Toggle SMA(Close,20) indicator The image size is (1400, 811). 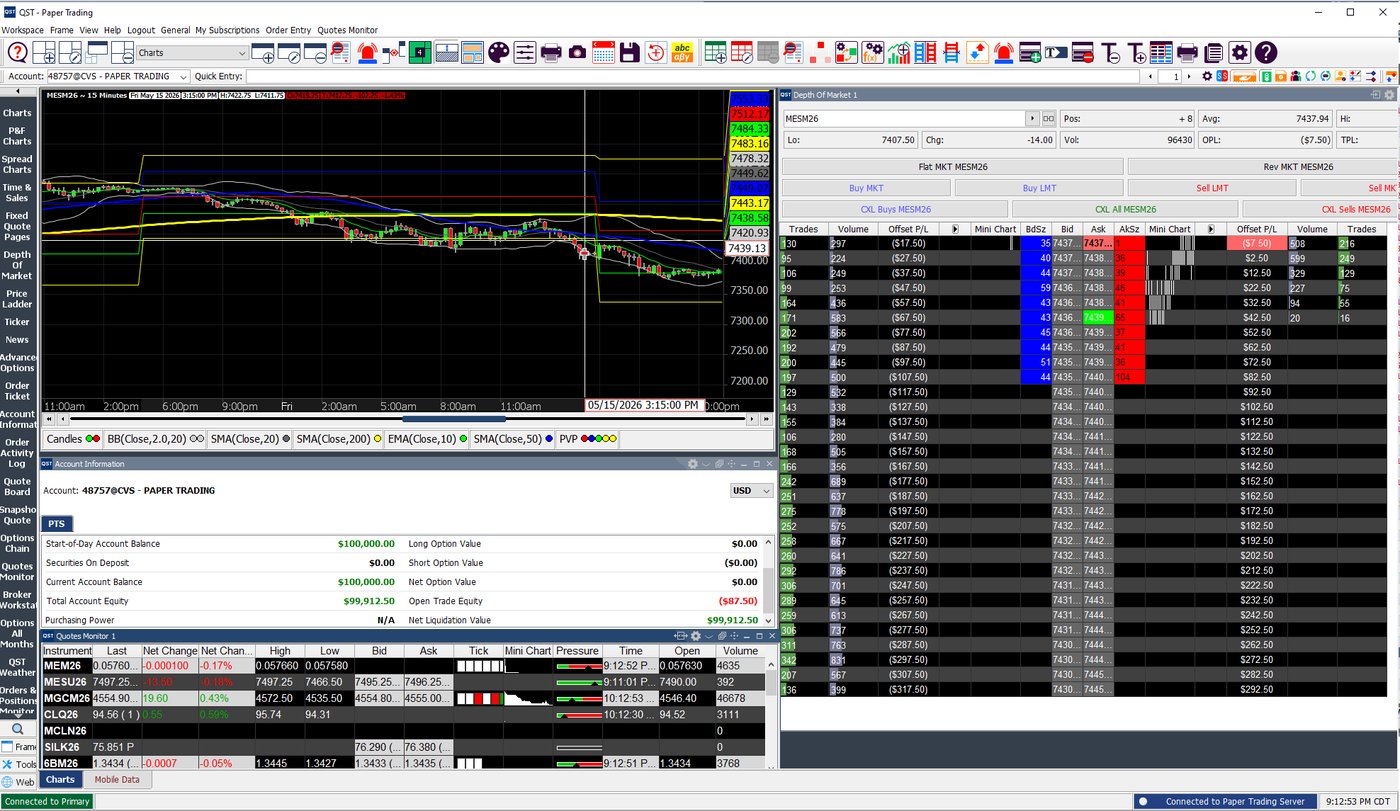[250, 439]
